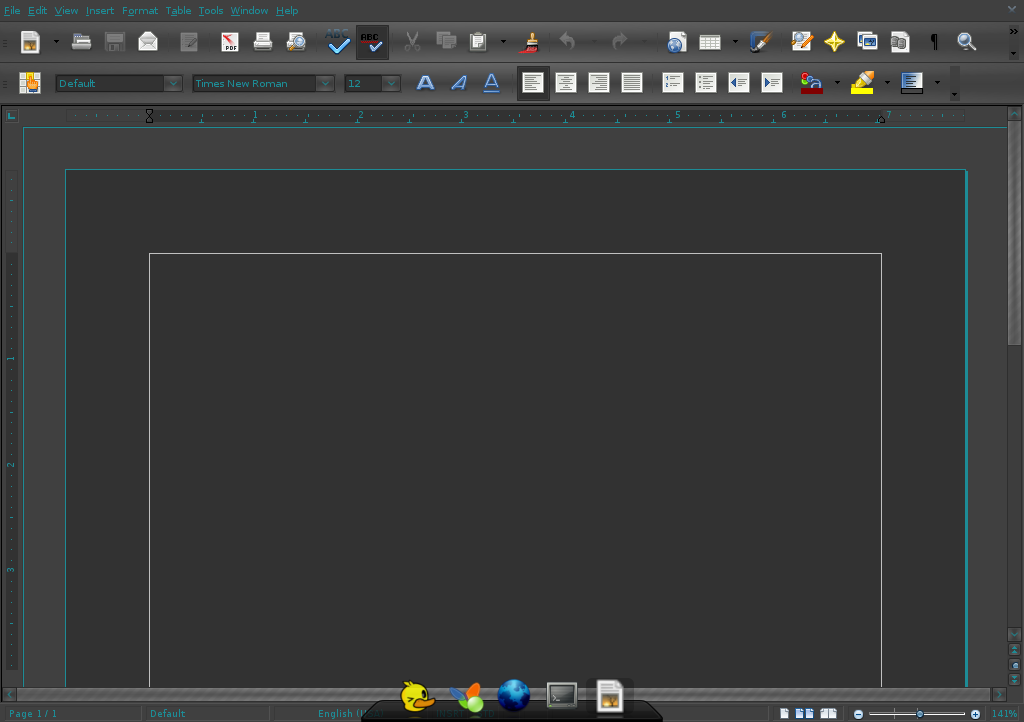
Task: Select the Clone Formatting paintbrush
Action: [531, 42]
